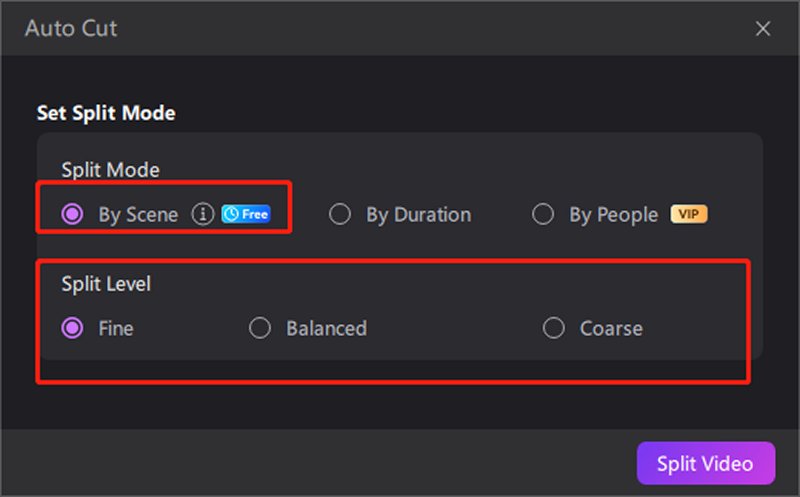800x497 pixels.
Task: Click the info icon beside By Scene
Action: (203, 214)
